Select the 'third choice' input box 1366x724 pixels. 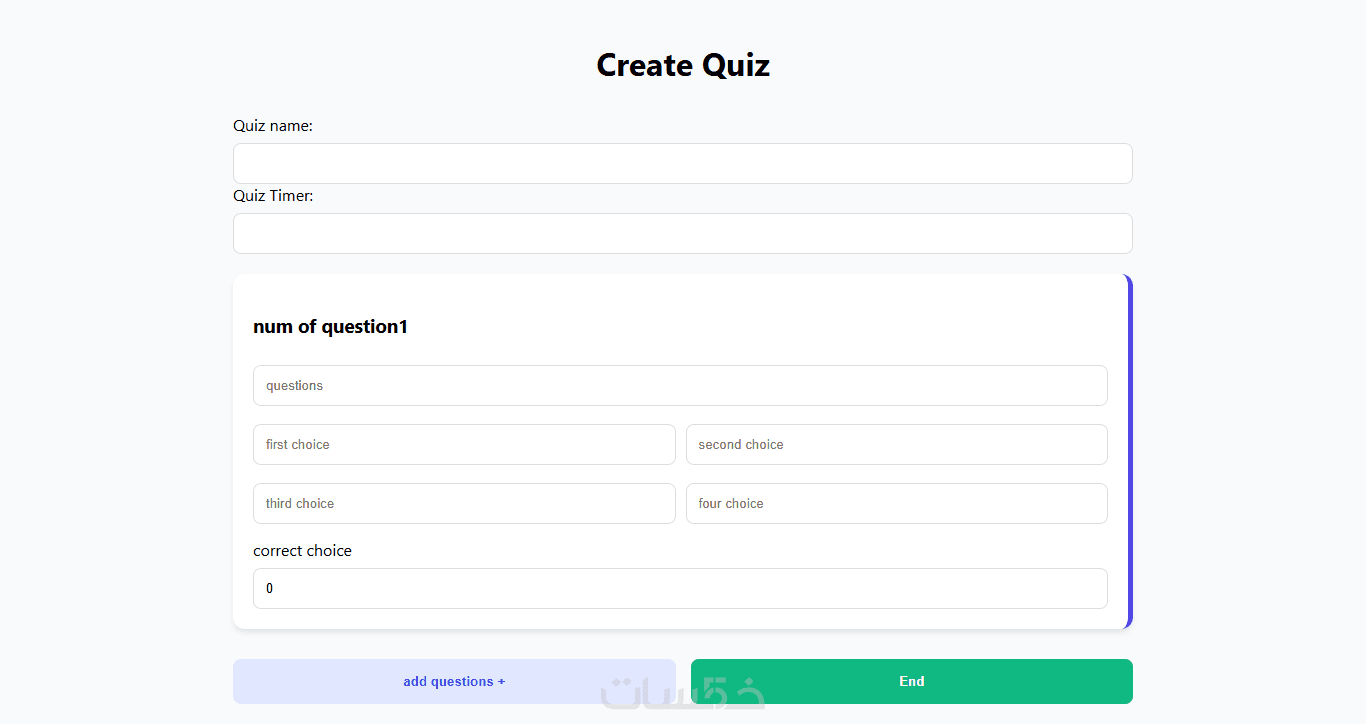464,503
